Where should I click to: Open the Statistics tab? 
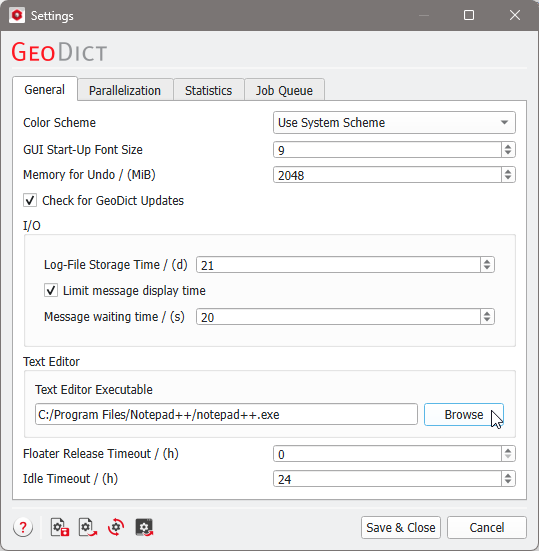(x=209, y=90)
